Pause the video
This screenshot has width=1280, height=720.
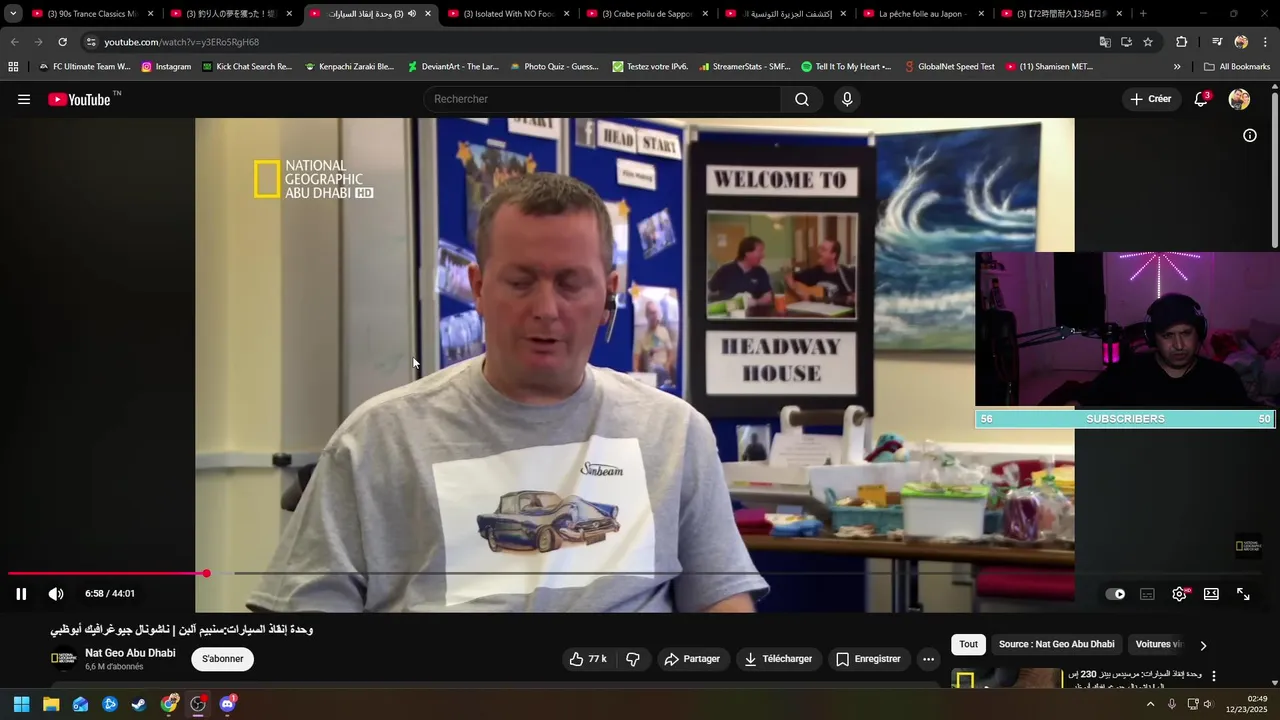coord(21,594)
